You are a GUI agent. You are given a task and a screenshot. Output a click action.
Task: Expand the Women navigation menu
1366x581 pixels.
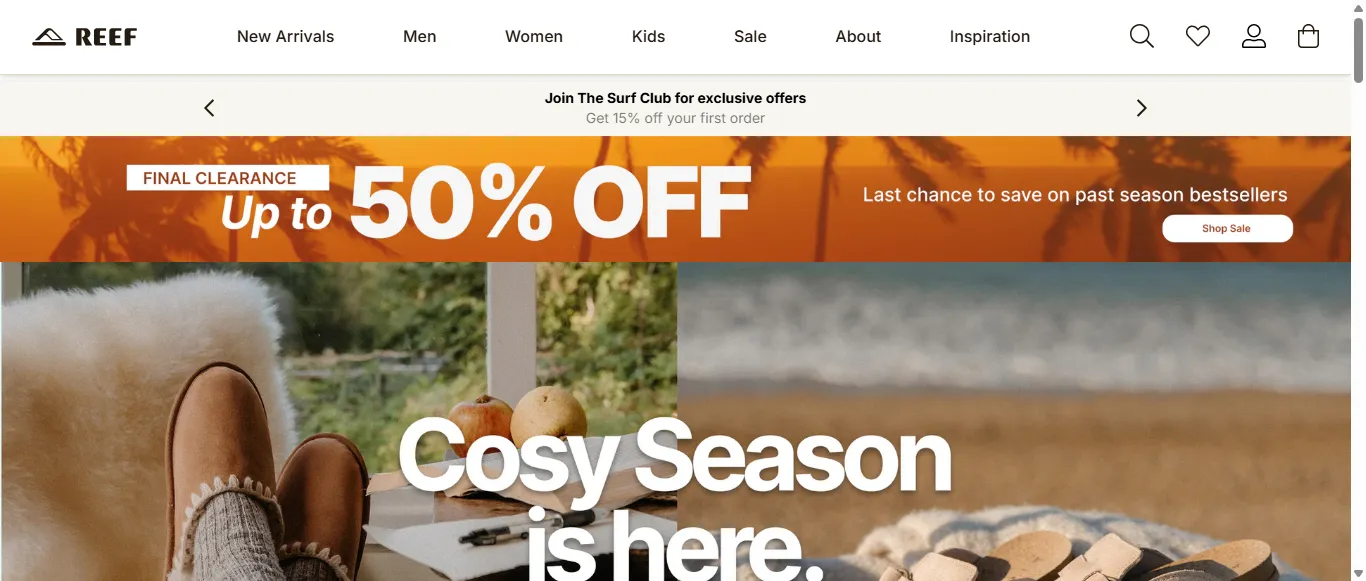[534, 37]
